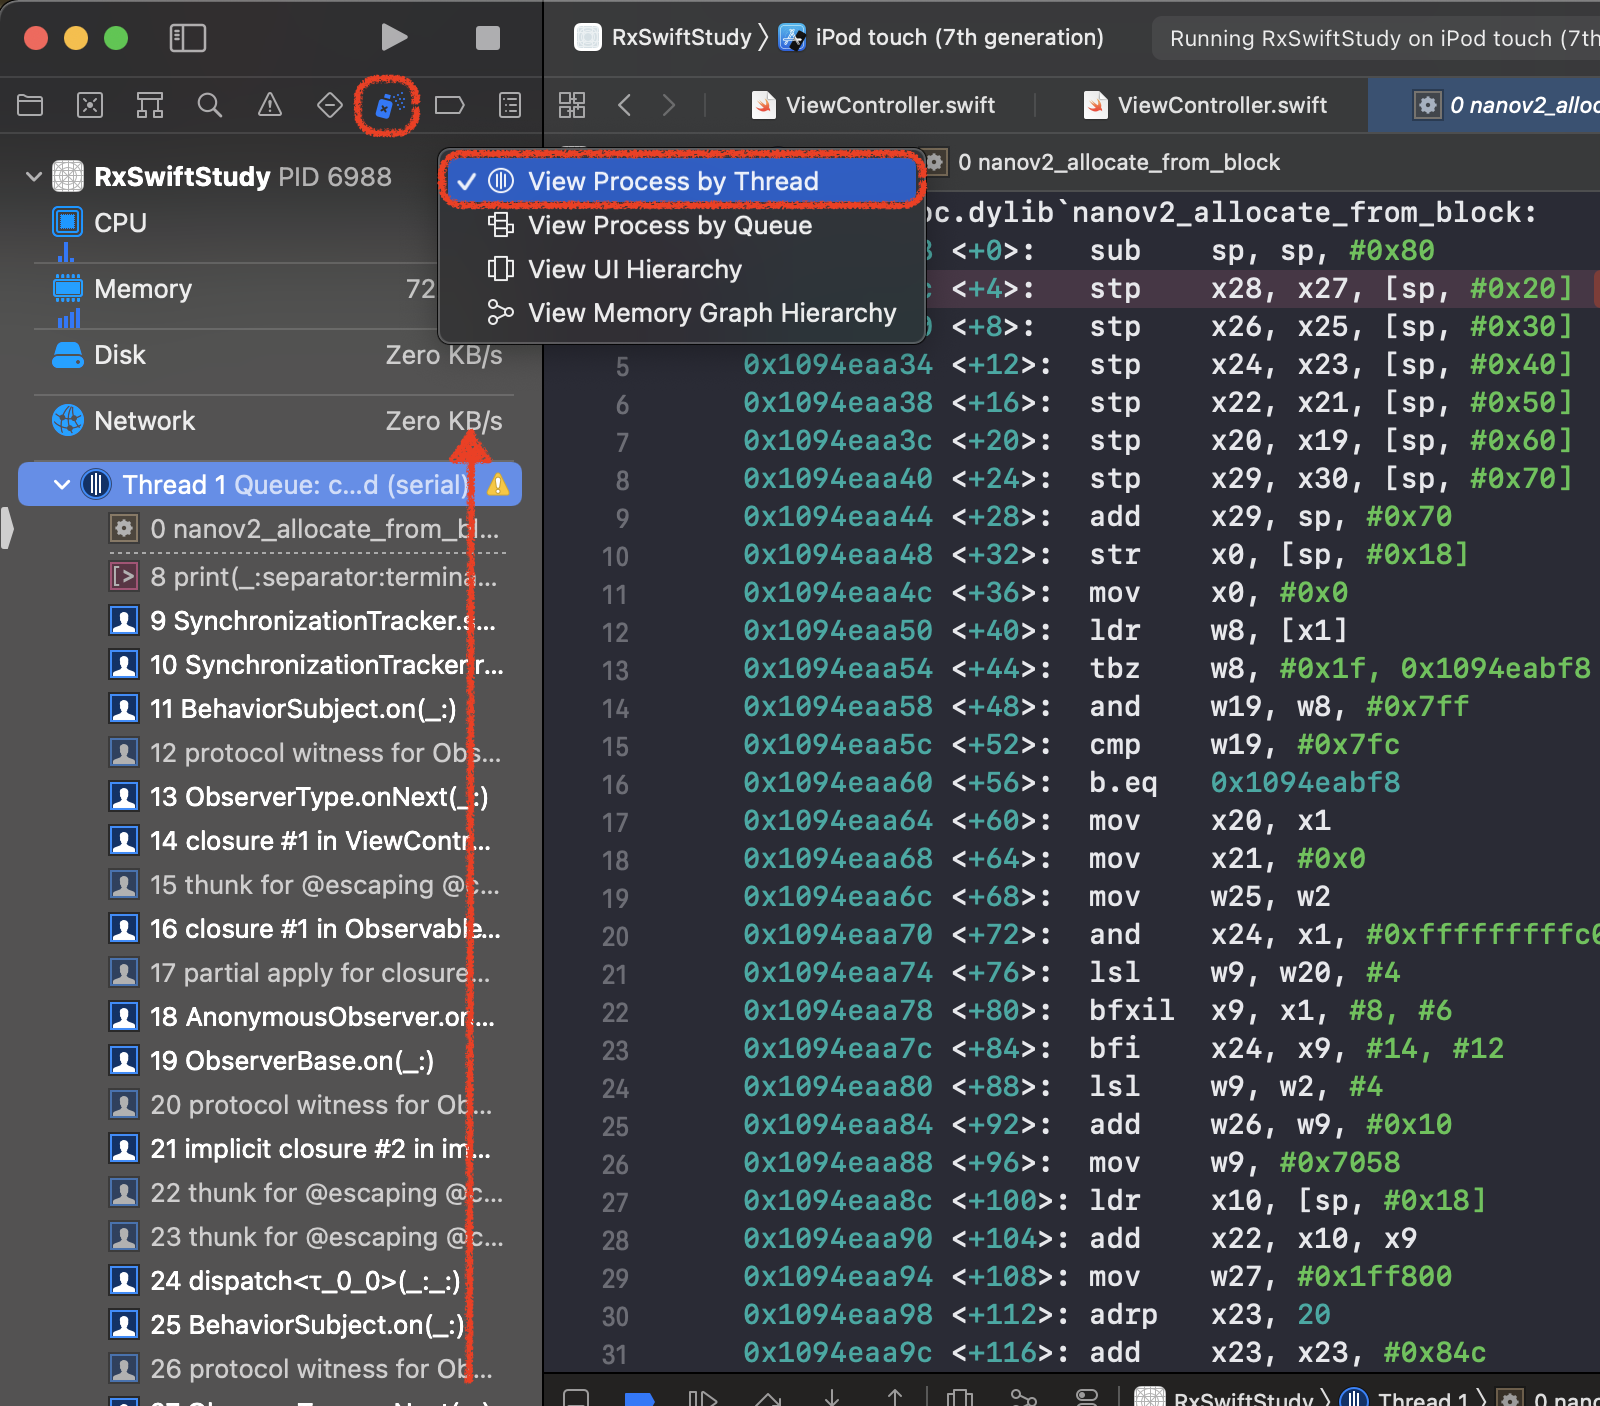1600x1406 pixels.
Task: Choose View UI Hierarchy
Action: coord(680,269)
